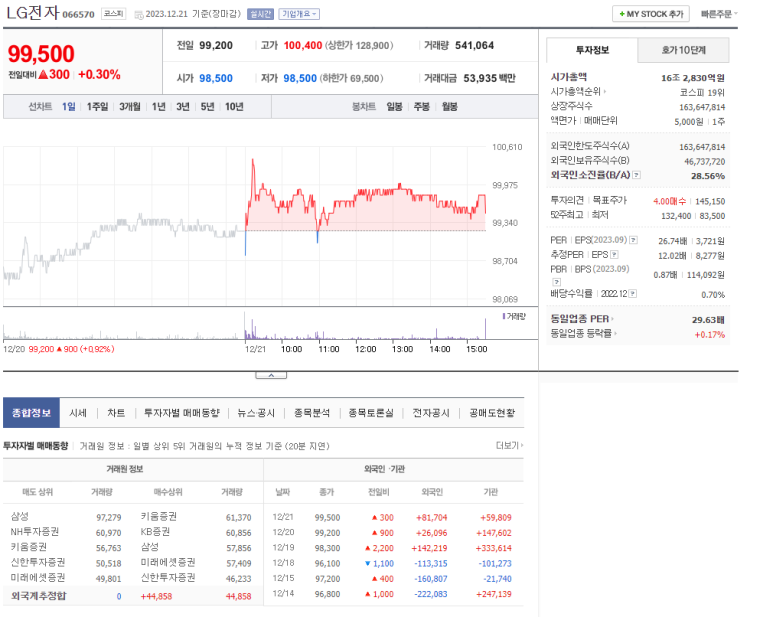The image size is (773, 617).
Task: Open 종목분석 tab
Action: [x=312, y=413]
